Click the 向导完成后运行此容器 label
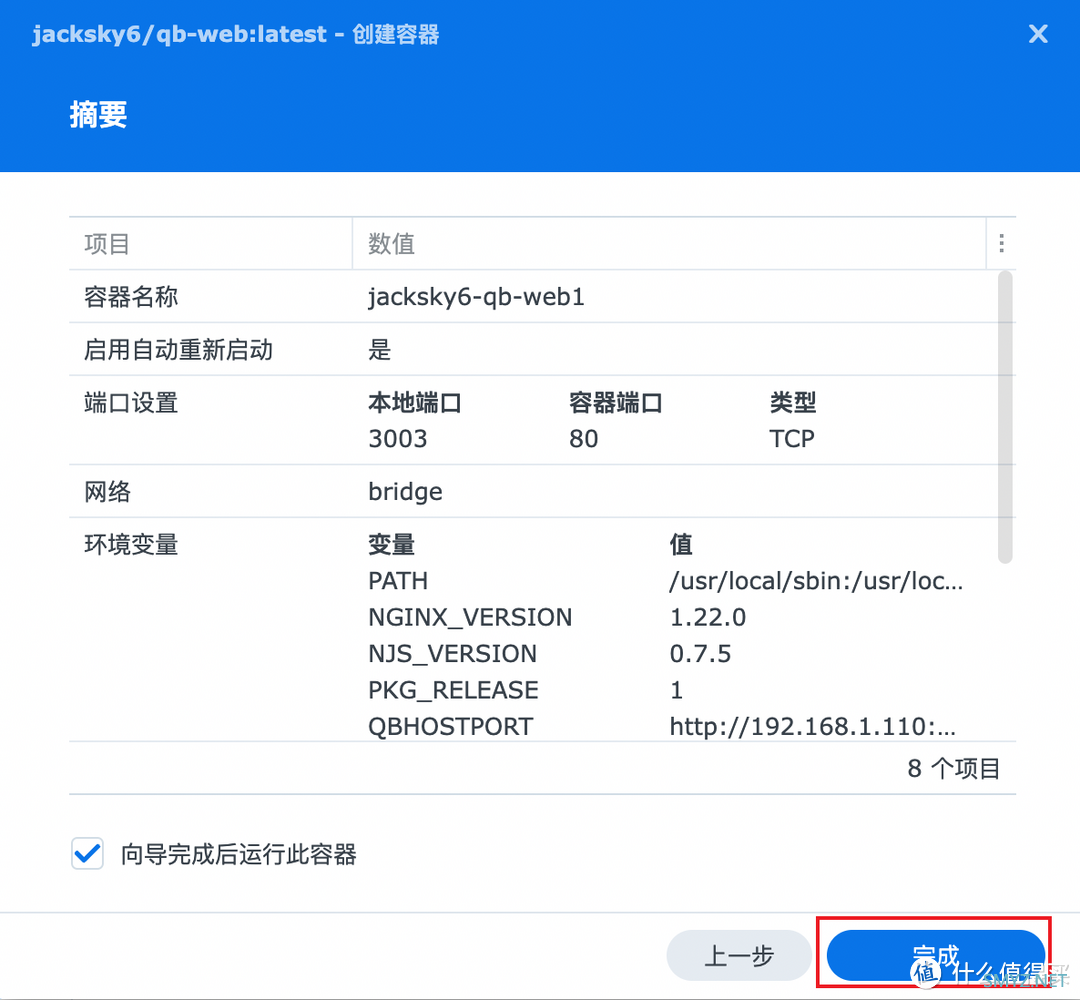 [238, 854]
